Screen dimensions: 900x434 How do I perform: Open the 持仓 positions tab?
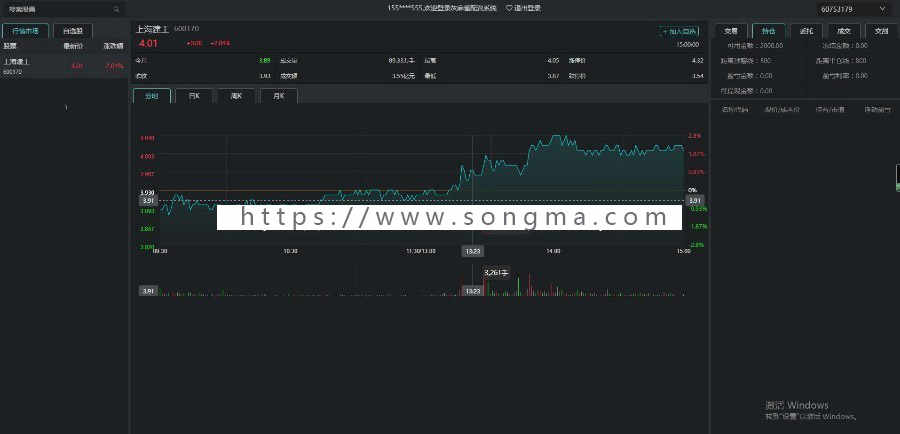[768, 32]
